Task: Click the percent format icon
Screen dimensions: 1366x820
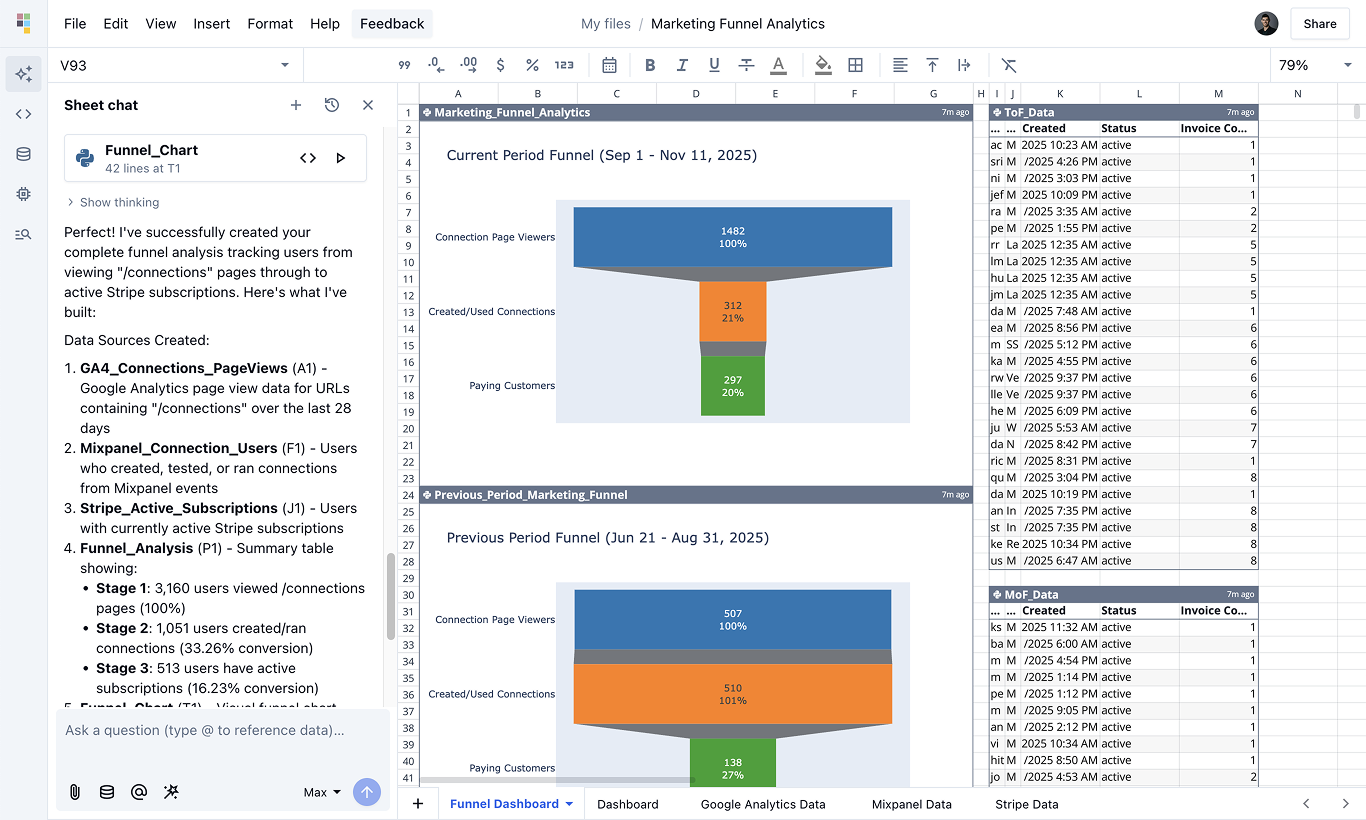Action: [x=533, y=64]
